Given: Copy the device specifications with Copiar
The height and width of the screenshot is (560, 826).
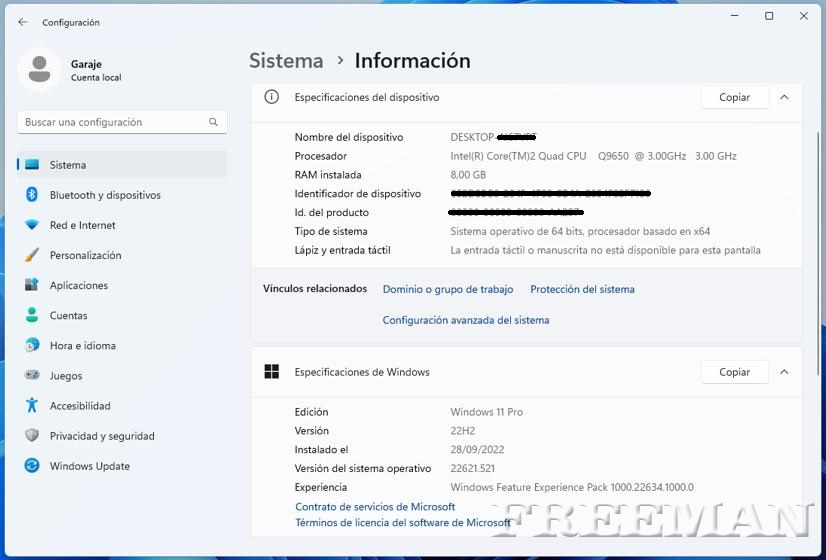Looking at the screenshot, I should tap(734, 97).
